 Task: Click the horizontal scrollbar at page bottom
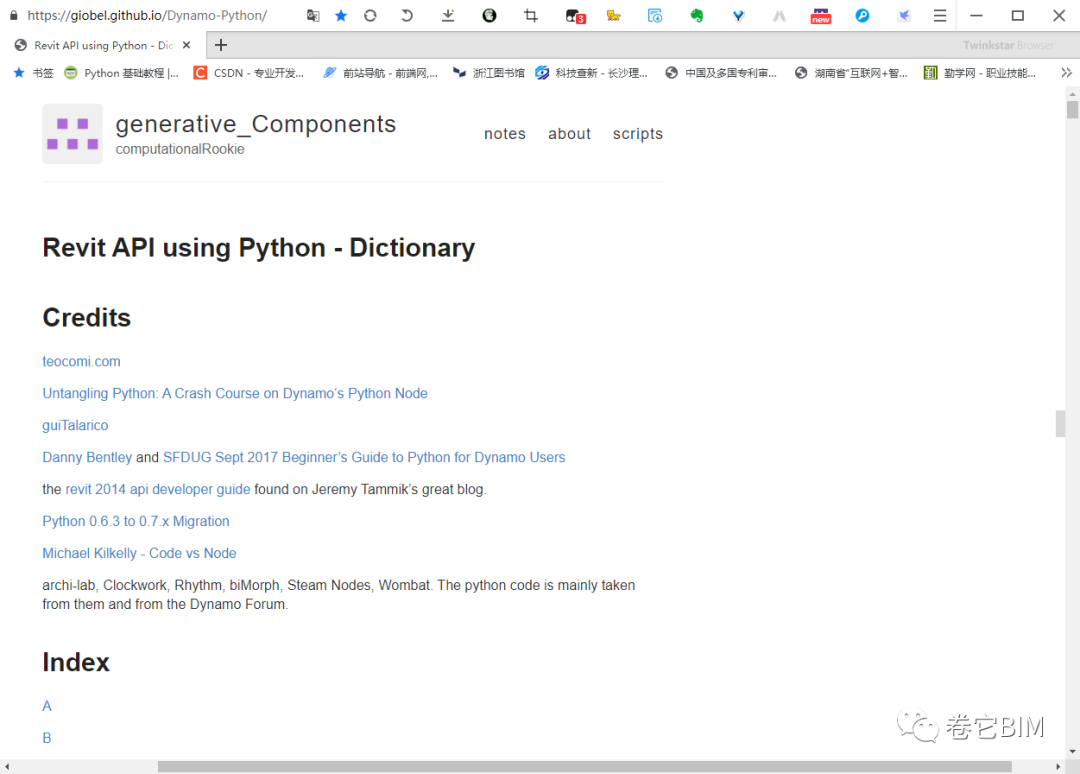[x=584, y=767]
